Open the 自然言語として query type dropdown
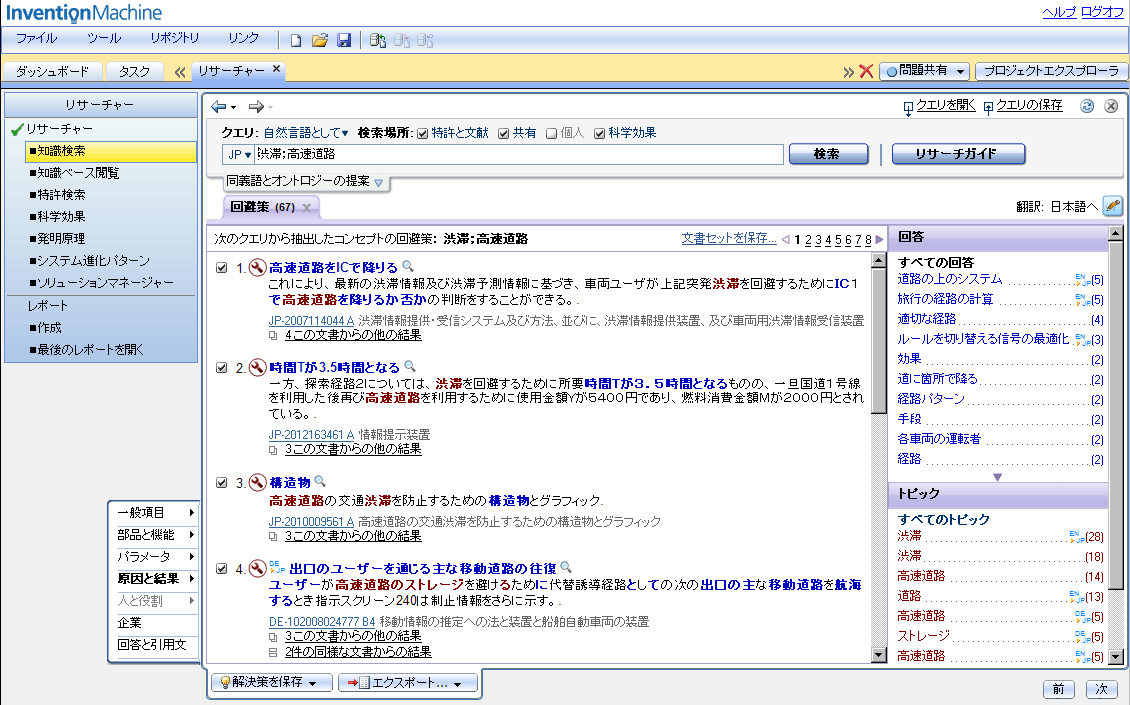1130x705 pixels. tap(306, 133)
